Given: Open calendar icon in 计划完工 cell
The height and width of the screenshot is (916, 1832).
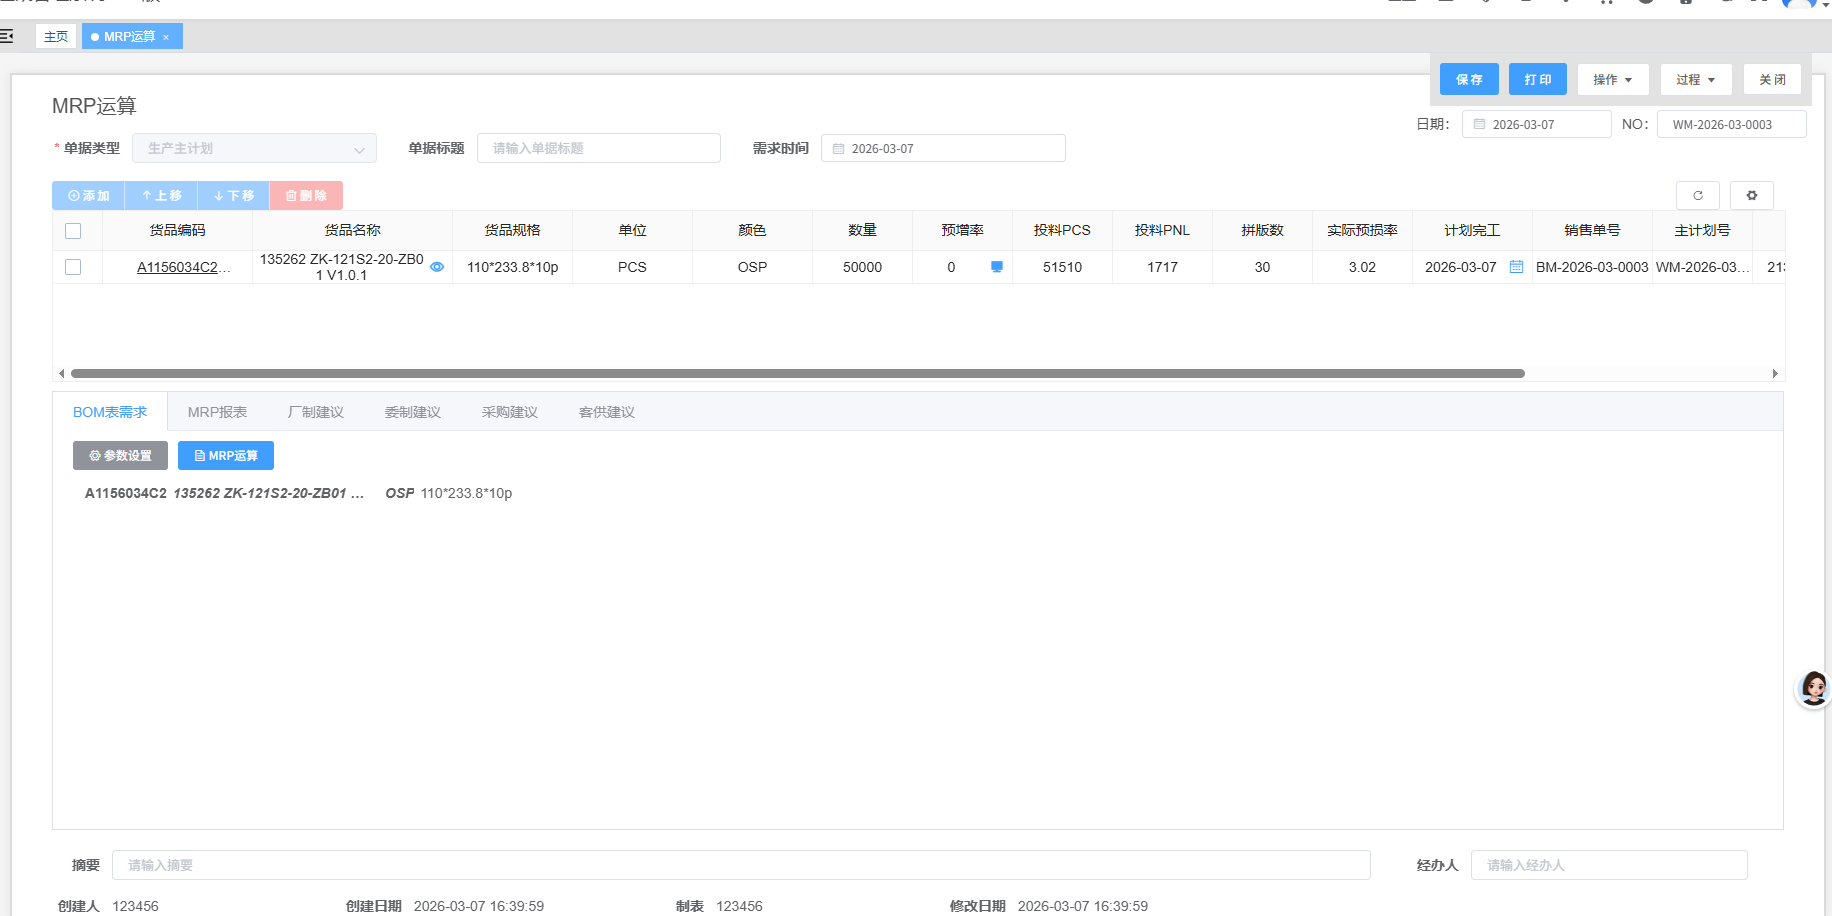Looking at the screenshot, I should point(1516,267).
